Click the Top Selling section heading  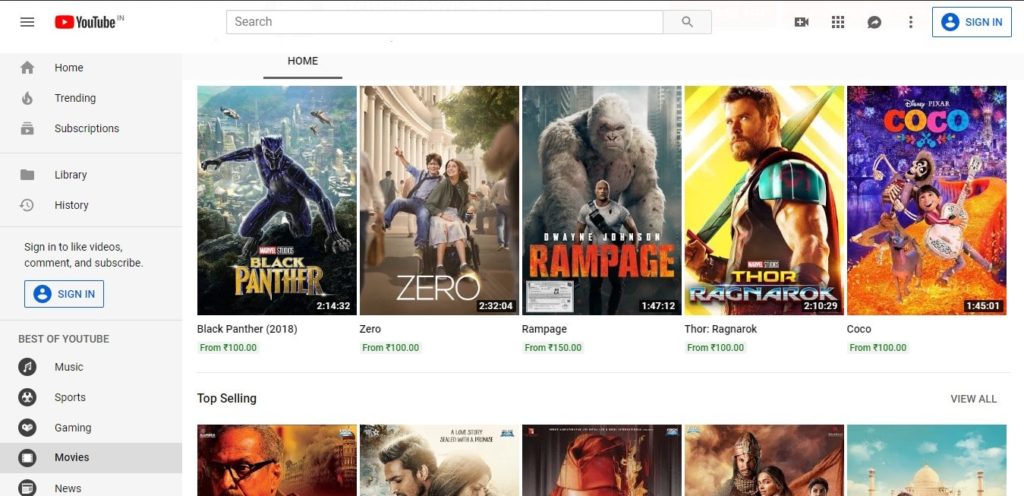(x=227, y=398)
